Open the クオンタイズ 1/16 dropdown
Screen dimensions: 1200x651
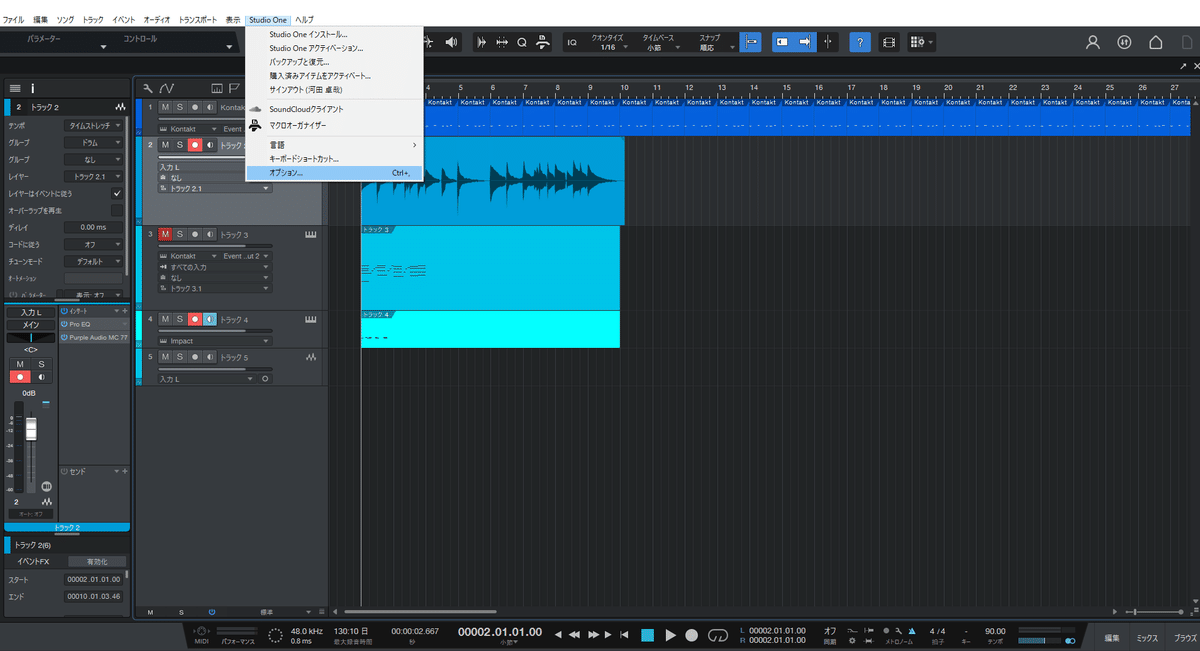point(612,47)
